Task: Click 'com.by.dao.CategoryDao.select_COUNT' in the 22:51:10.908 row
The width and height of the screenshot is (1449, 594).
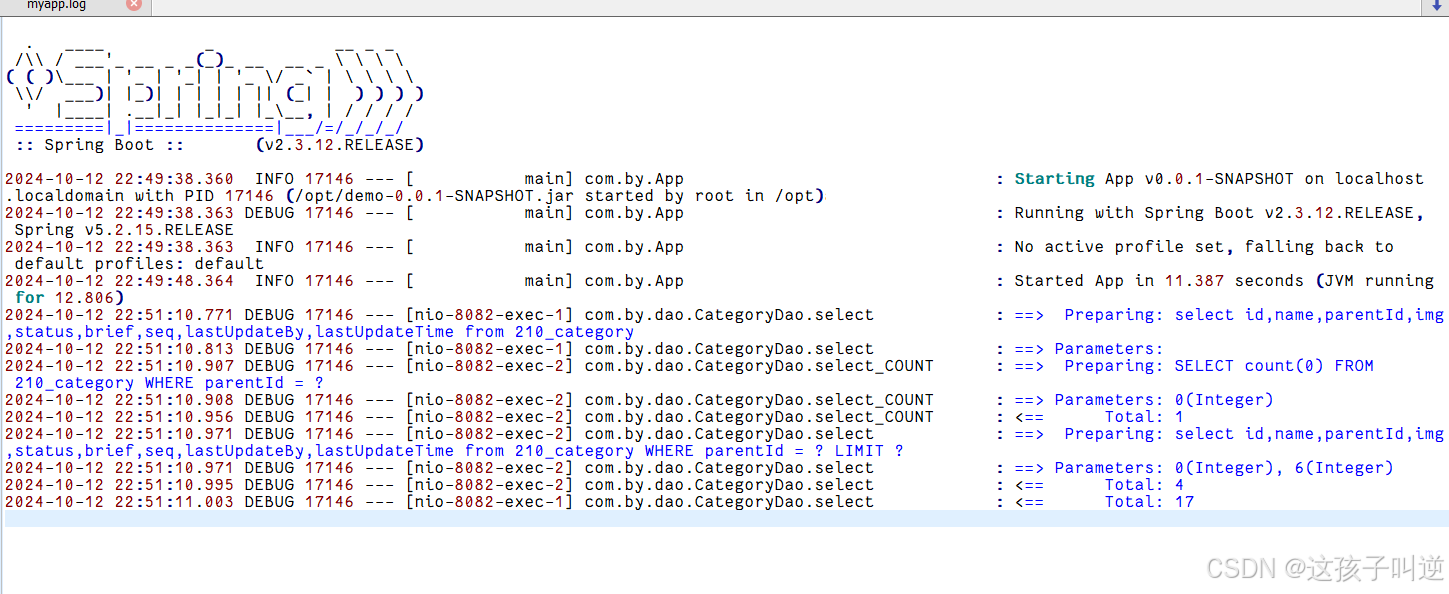Action: tap(759, 400)
